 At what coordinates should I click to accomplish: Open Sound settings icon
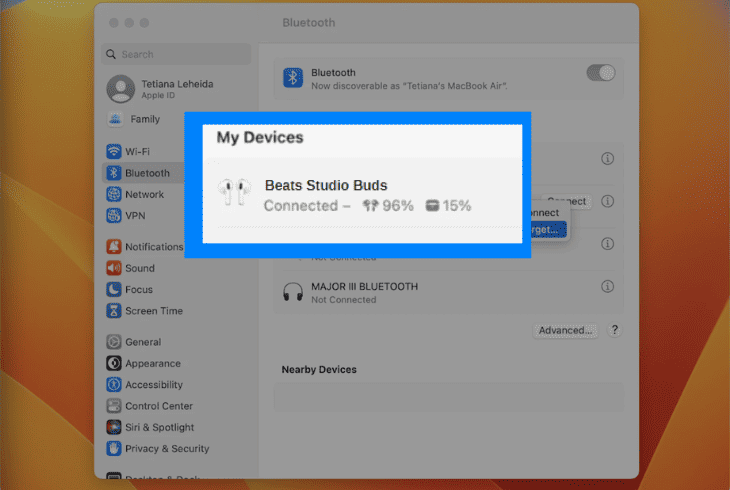tap(114, 268)
